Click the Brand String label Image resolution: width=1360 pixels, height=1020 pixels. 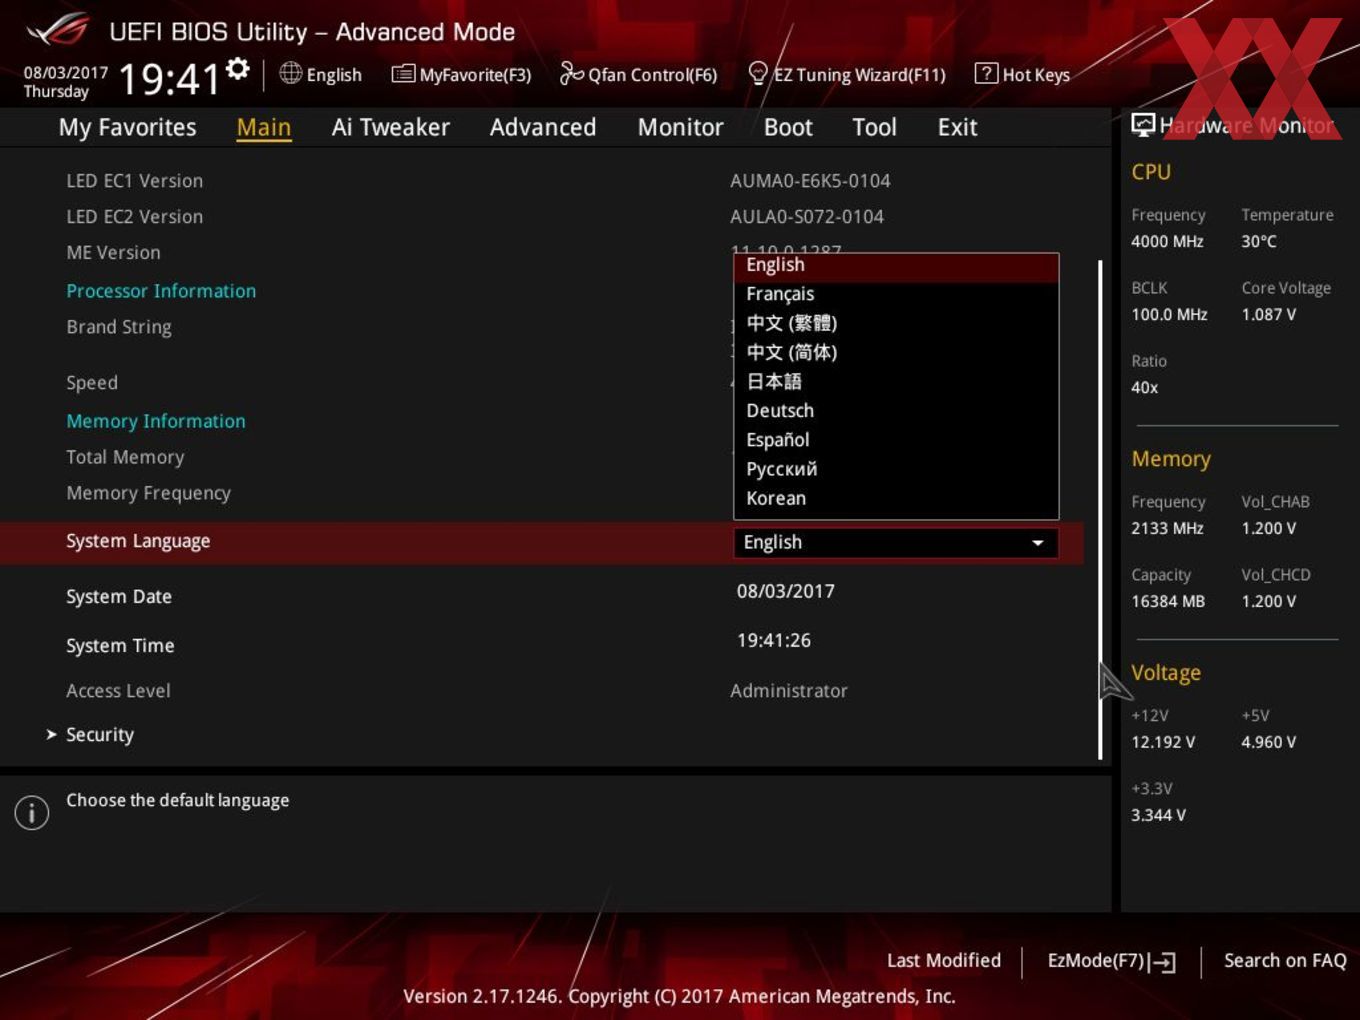click(119, 327)
